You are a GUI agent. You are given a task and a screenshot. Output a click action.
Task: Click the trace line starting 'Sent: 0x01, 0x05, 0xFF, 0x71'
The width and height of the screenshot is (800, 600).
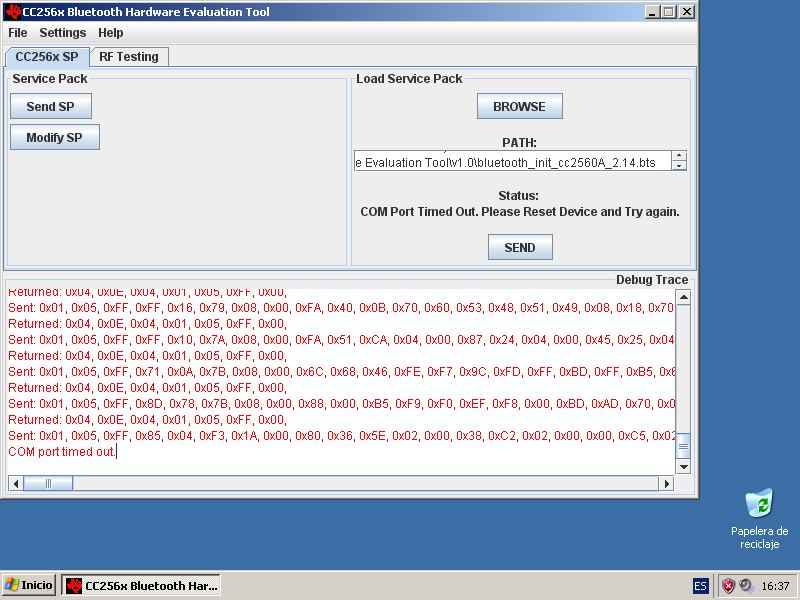click(341, 371)
